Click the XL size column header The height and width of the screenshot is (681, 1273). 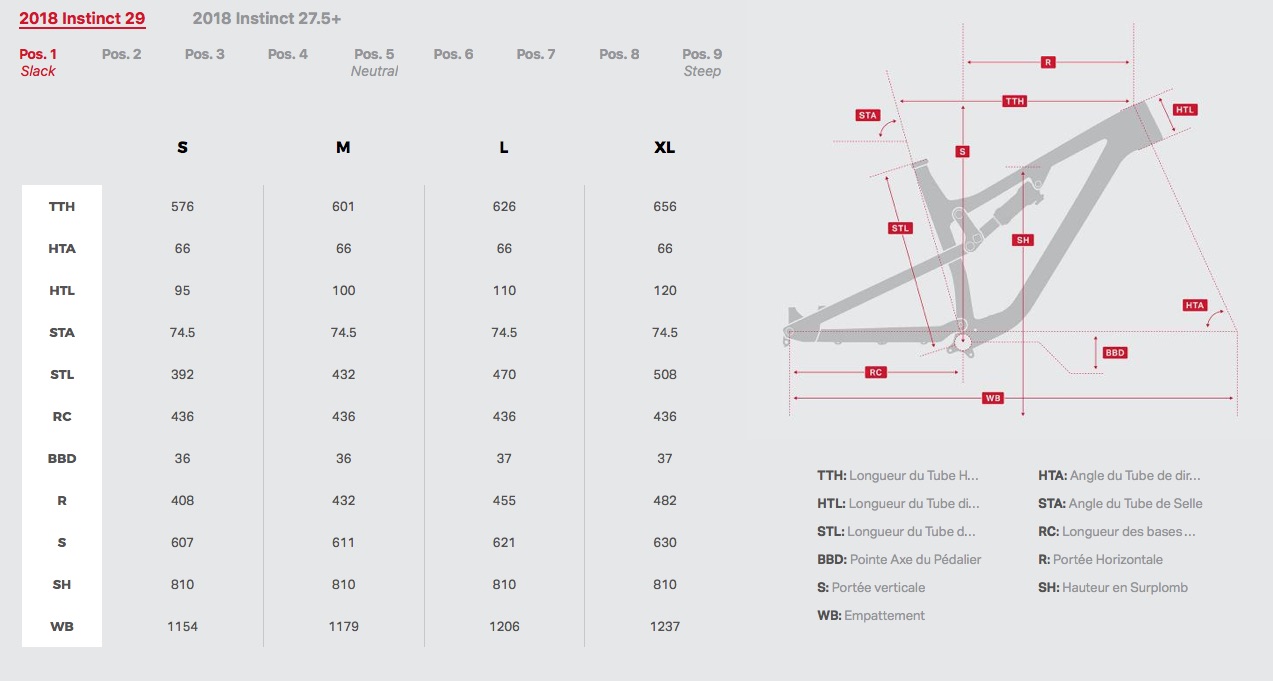coord(665,147)
